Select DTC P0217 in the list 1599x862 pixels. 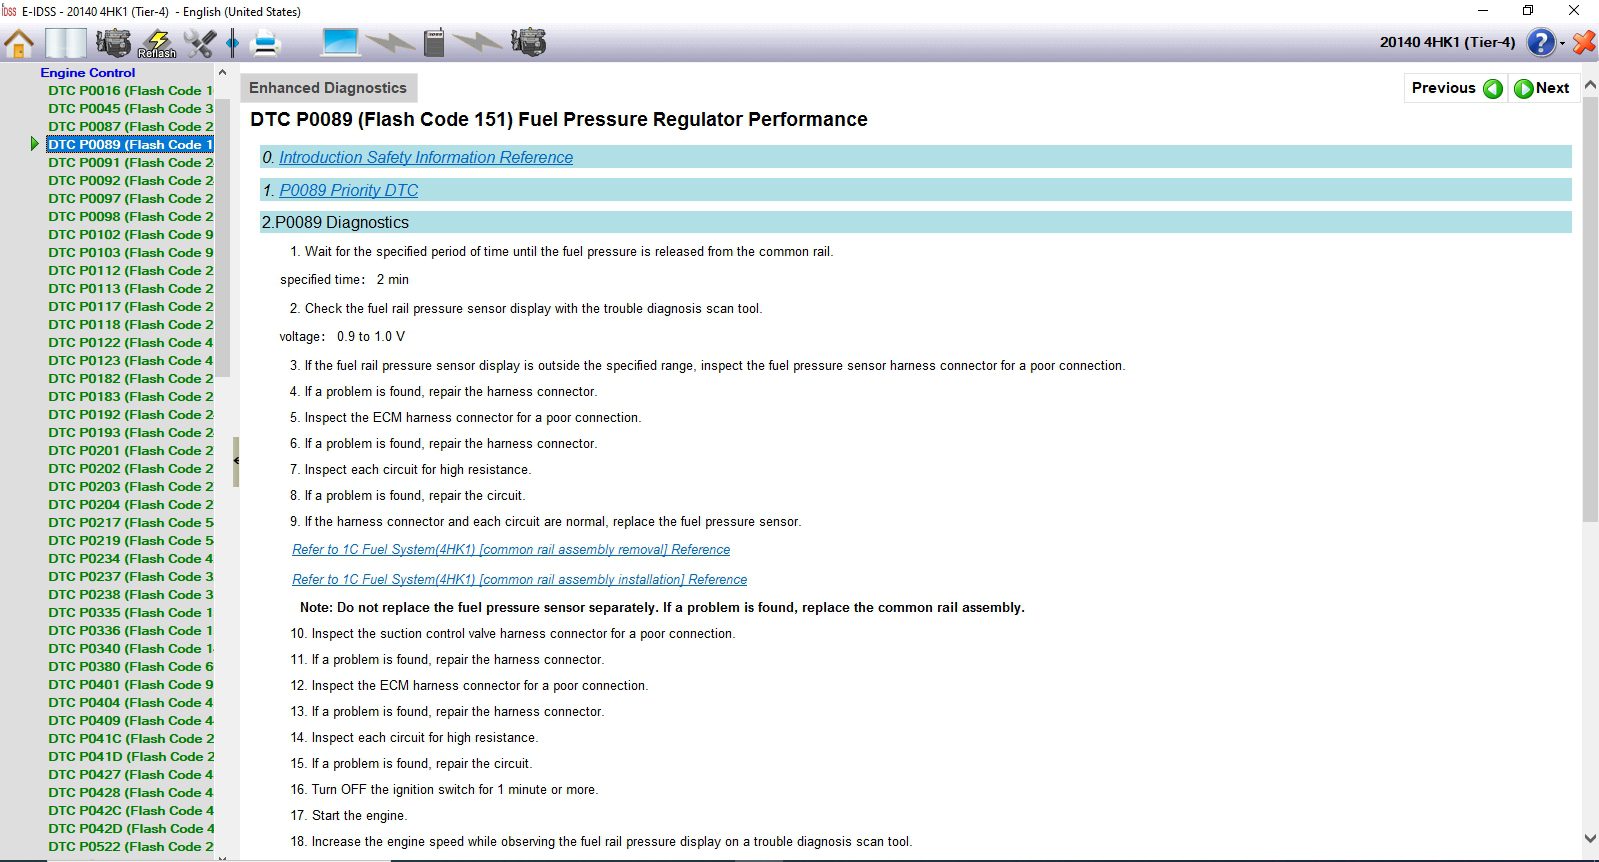[x=131, y=523]
